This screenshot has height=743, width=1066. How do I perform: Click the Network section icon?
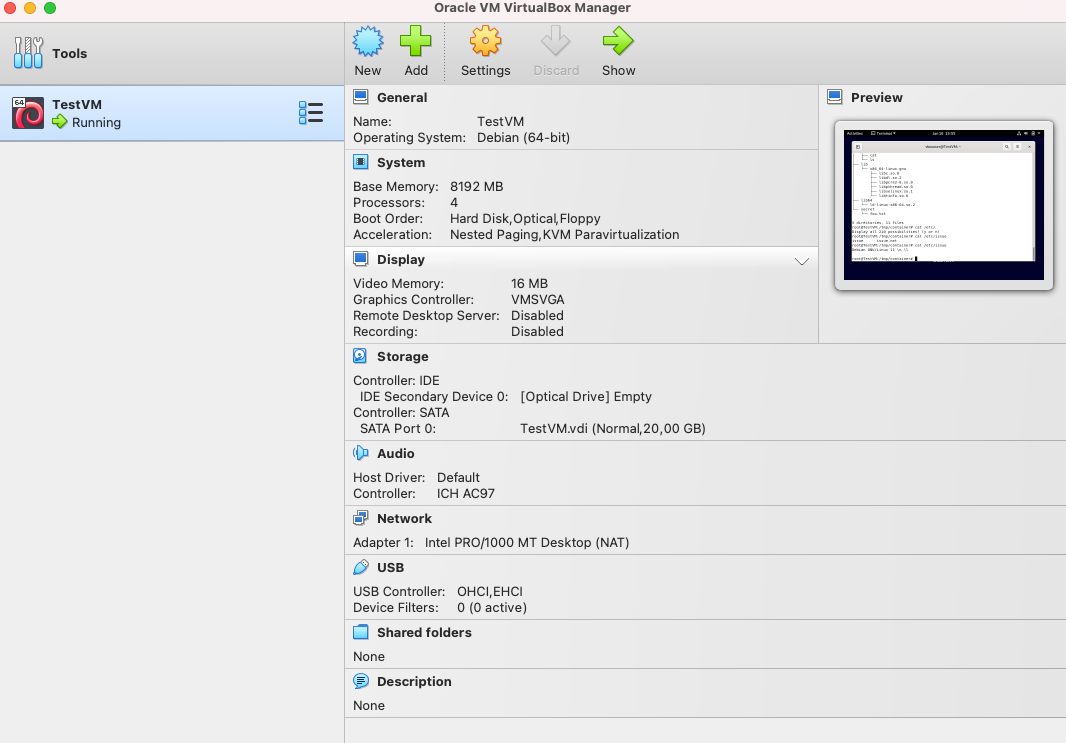click(360, 518)
